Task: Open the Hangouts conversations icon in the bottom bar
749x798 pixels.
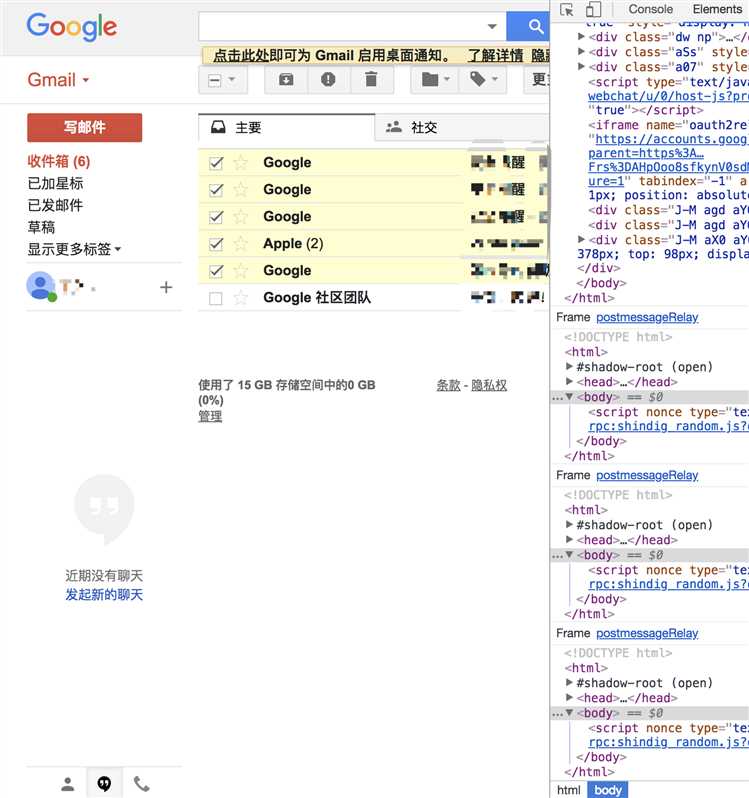Action: click(x=104, y=784)
